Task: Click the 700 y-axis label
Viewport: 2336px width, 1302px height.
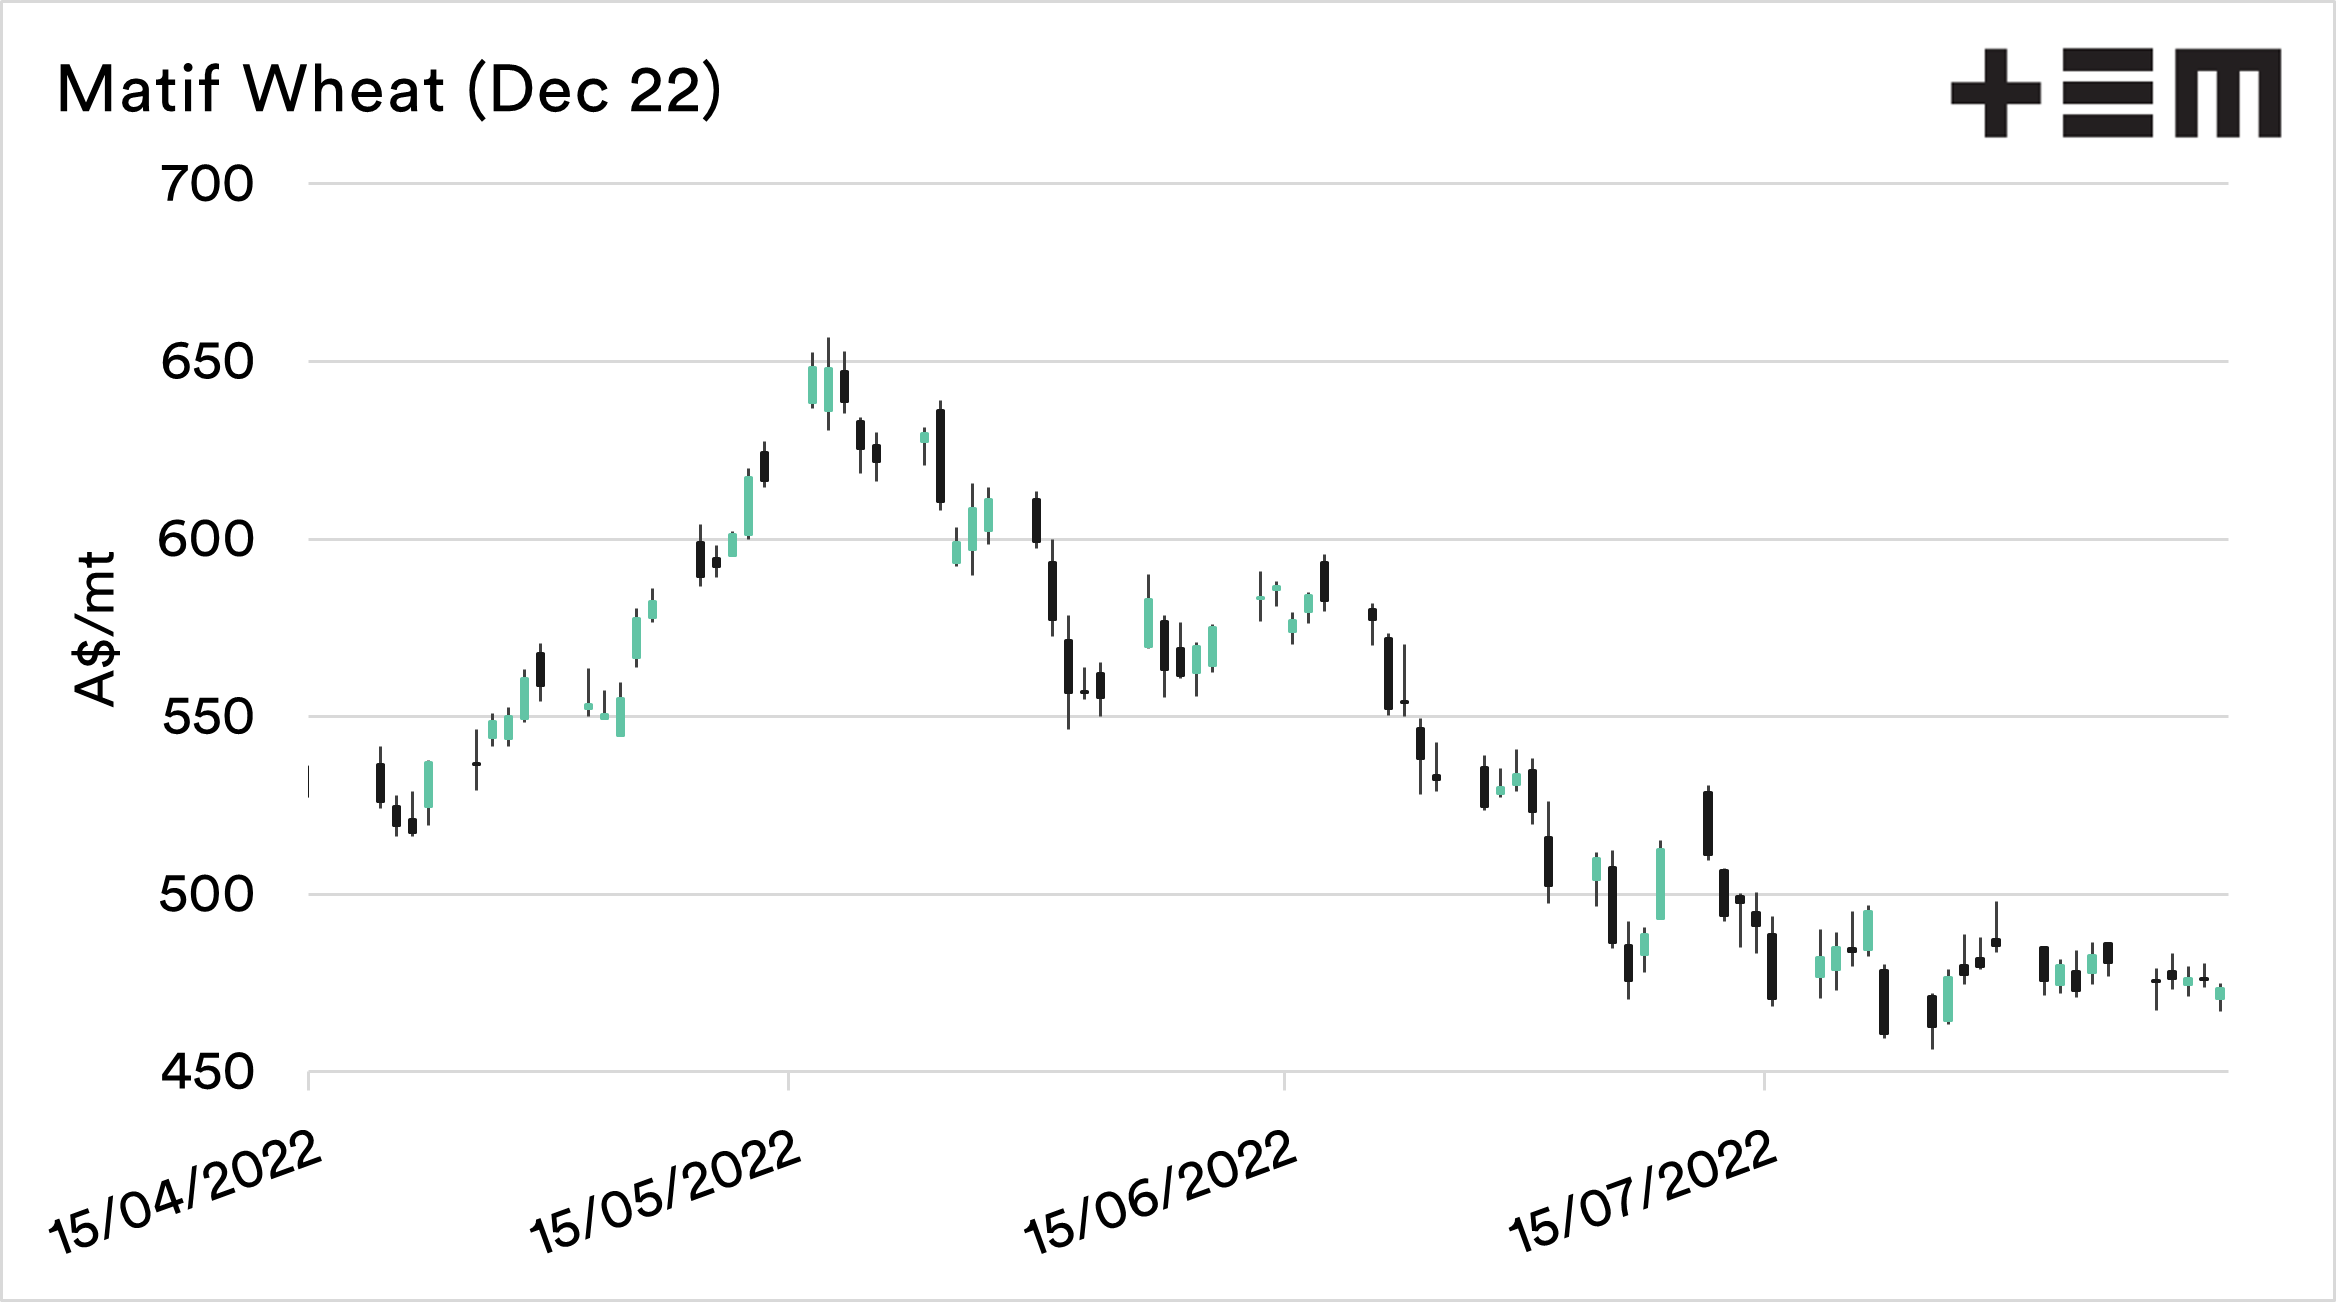Action: [x=208, y=185]
